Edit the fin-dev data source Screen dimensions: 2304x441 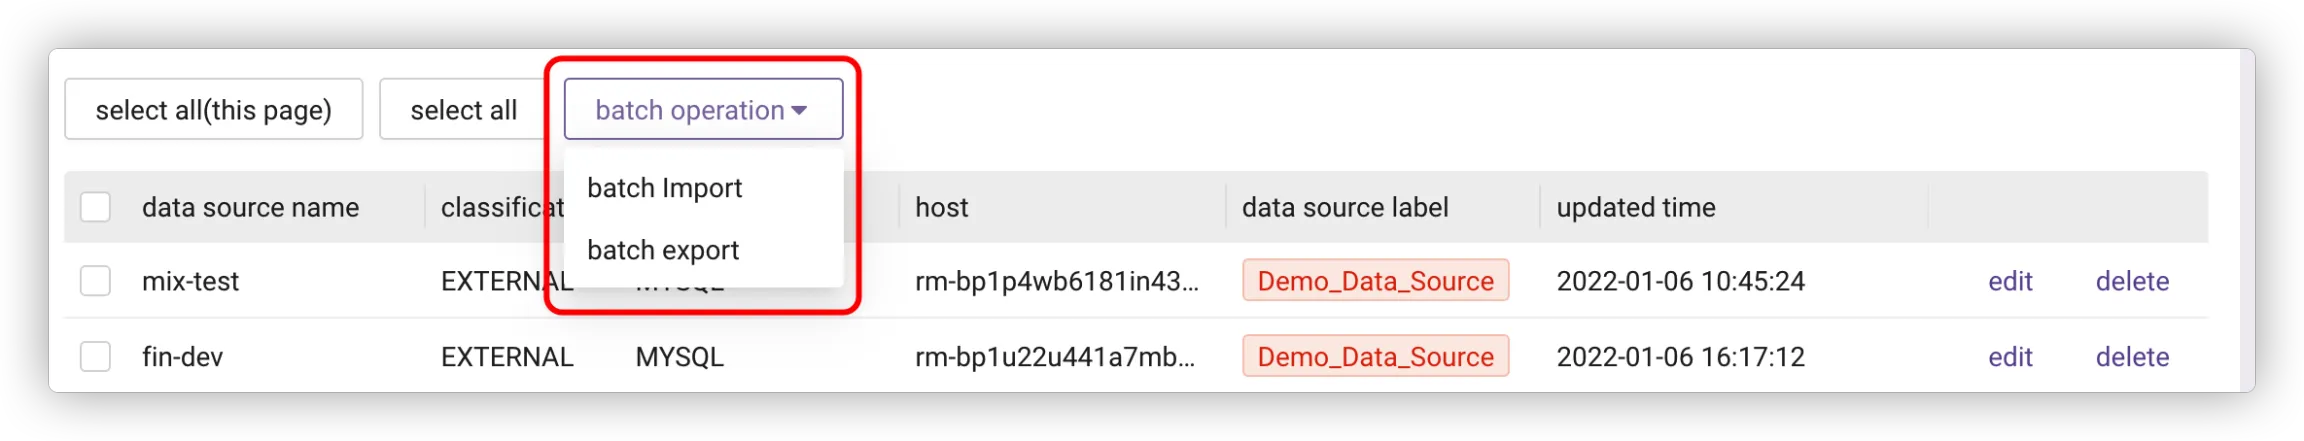tap(2010, 357)
